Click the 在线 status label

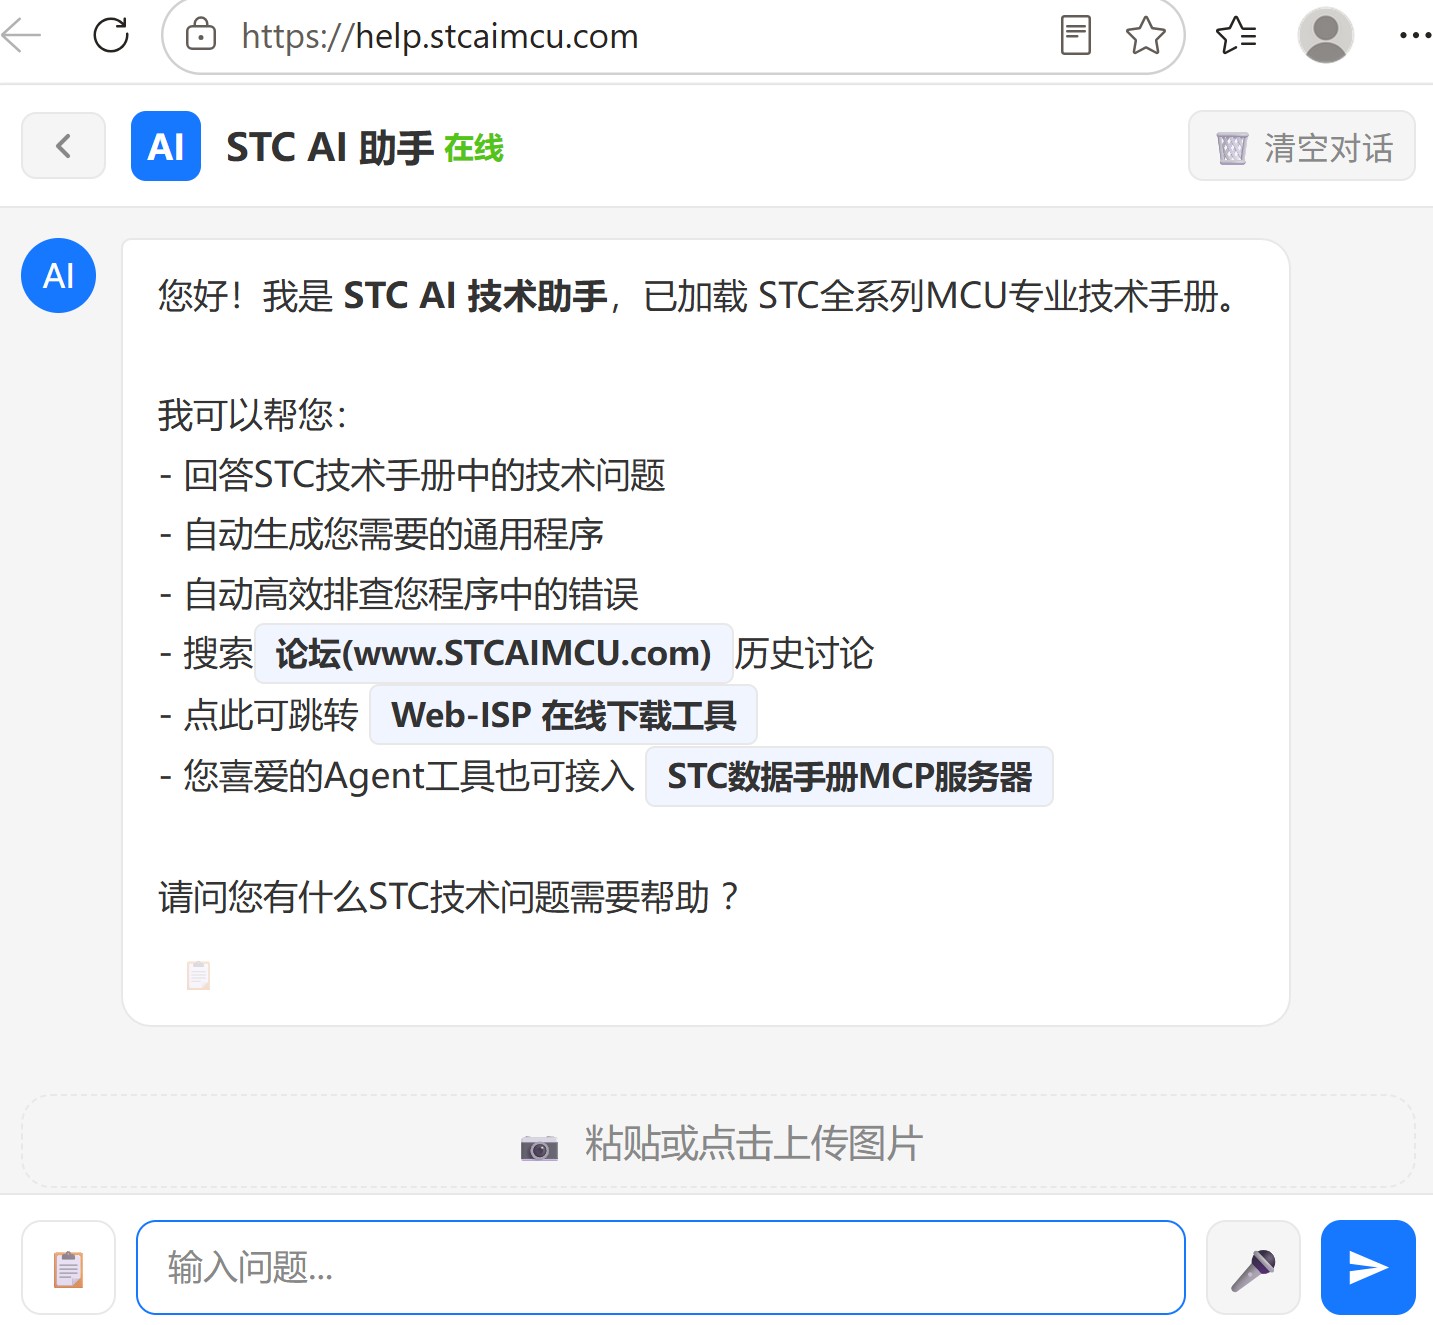click(x=474, y=148)
